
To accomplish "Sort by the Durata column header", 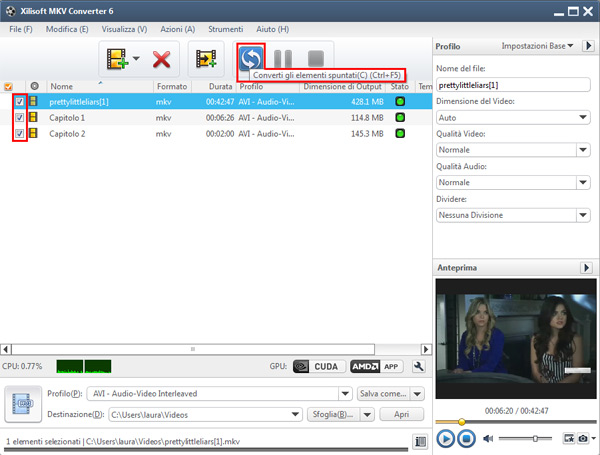I will pos(220,86).
